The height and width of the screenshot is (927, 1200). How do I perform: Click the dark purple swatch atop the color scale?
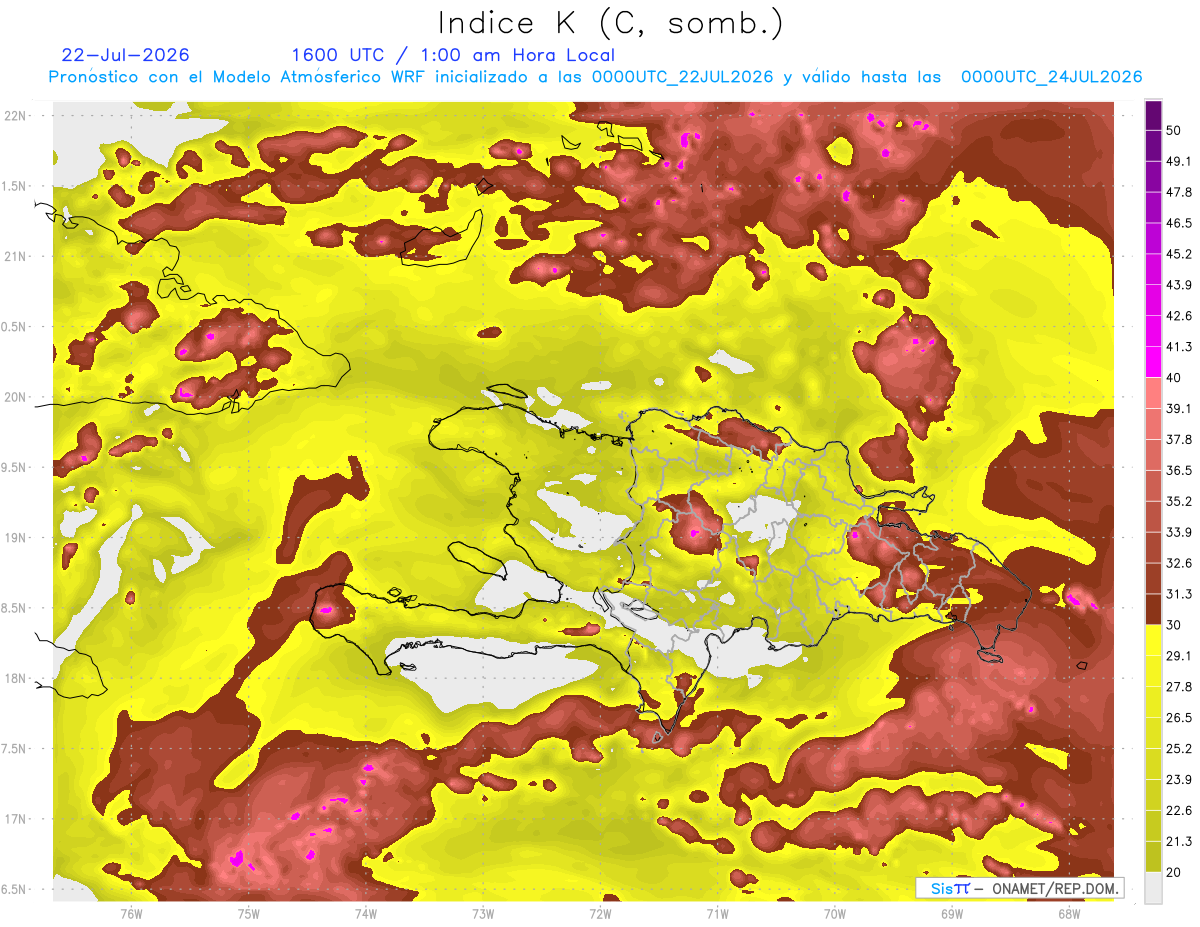1153,114
